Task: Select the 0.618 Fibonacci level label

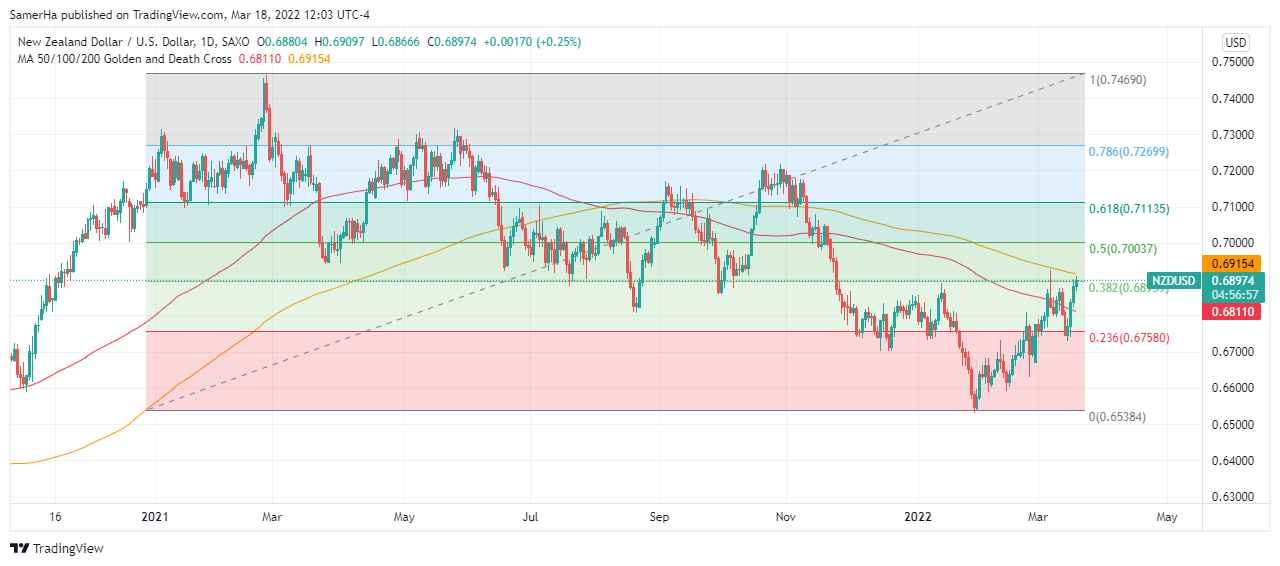Action: (x=1128, y=208)
